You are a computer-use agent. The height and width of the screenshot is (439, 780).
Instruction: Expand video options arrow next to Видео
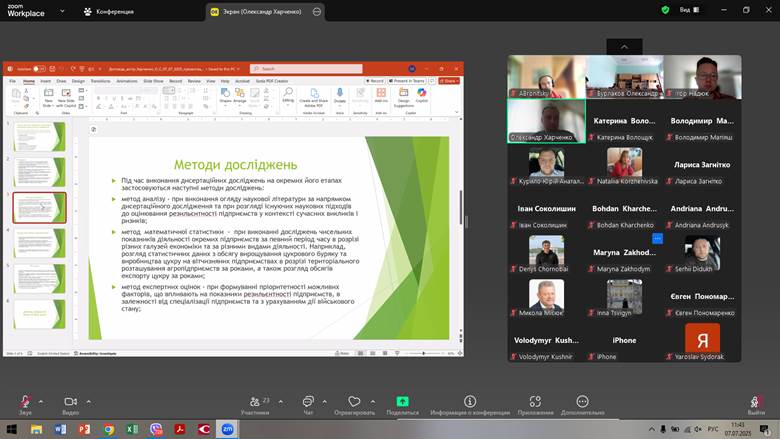89,401
